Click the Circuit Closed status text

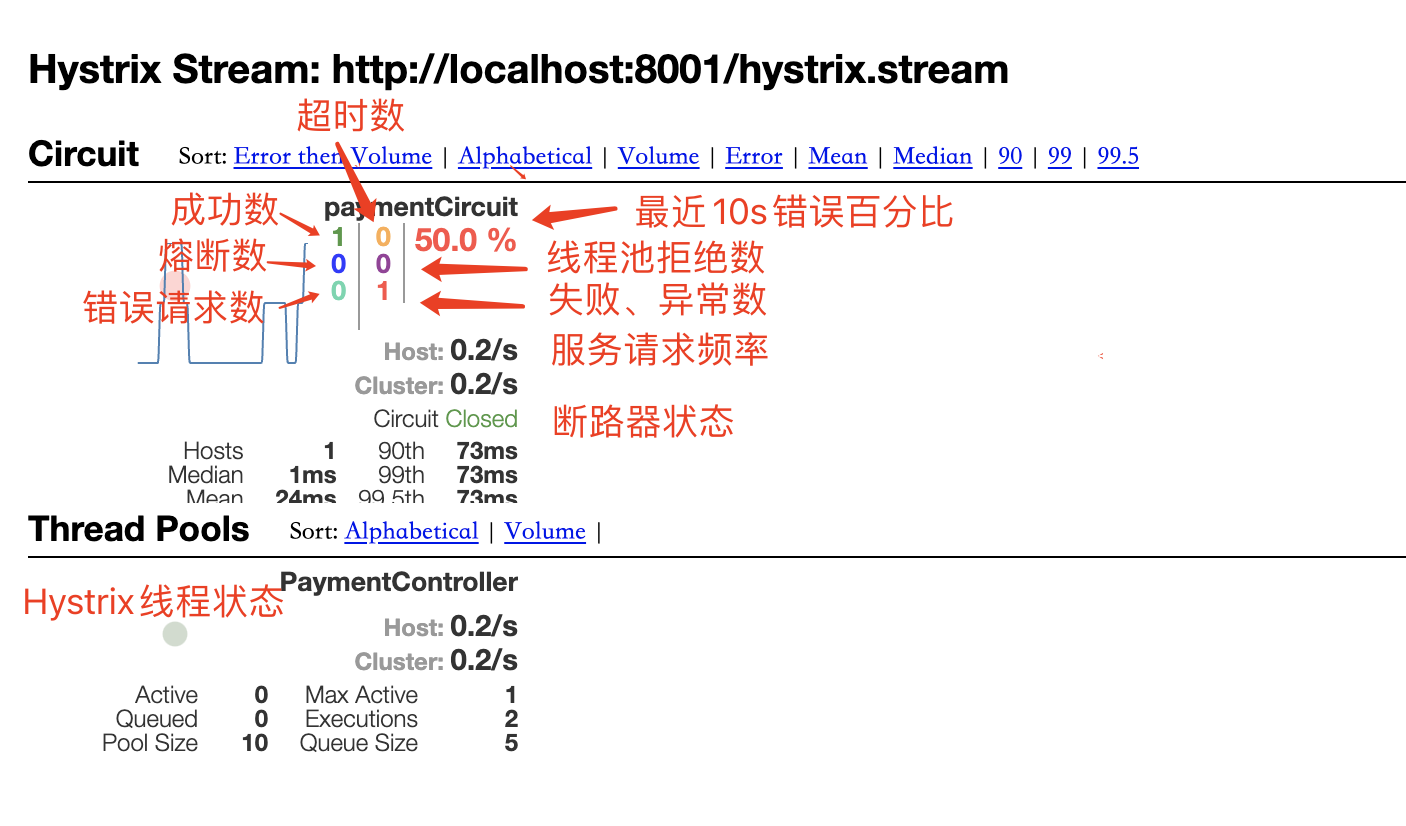[x=446, y=419]
